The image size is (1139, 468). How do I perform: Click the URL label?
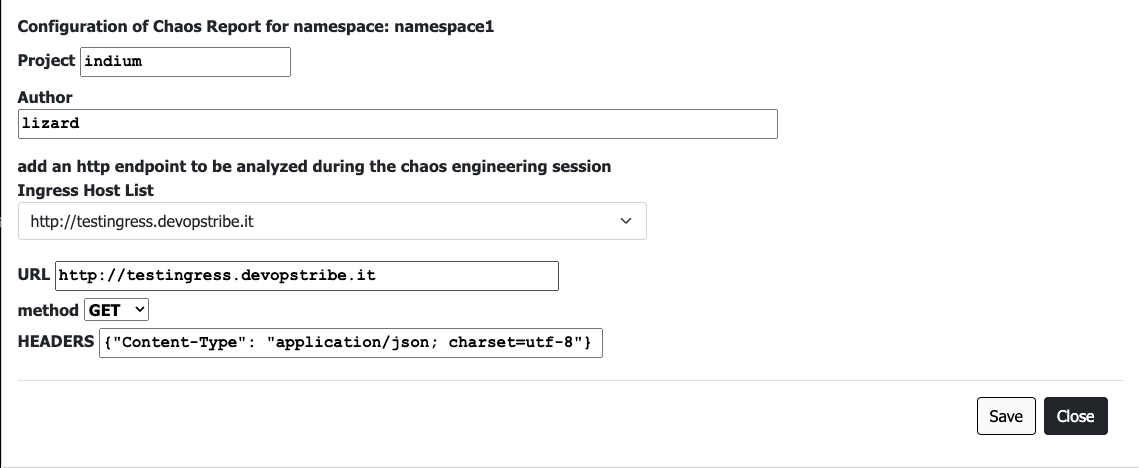[34, 274]
